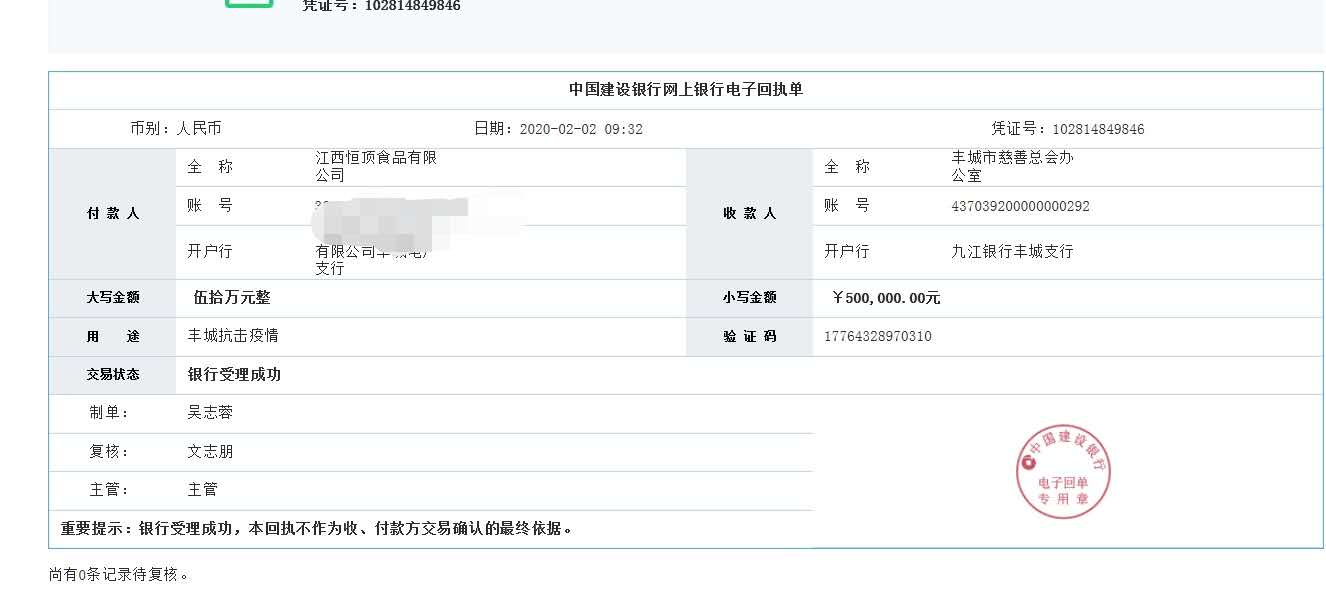Click the 制单 label
Viewport: 1326px width, 603px height.
[109, 412]
